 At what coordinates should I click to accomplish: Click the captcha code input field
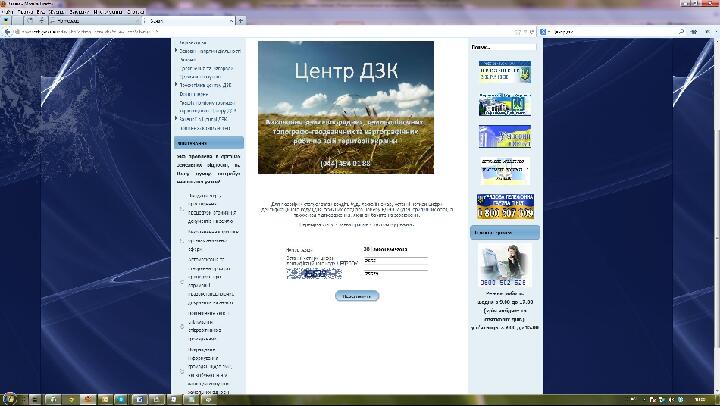(395, 273)
